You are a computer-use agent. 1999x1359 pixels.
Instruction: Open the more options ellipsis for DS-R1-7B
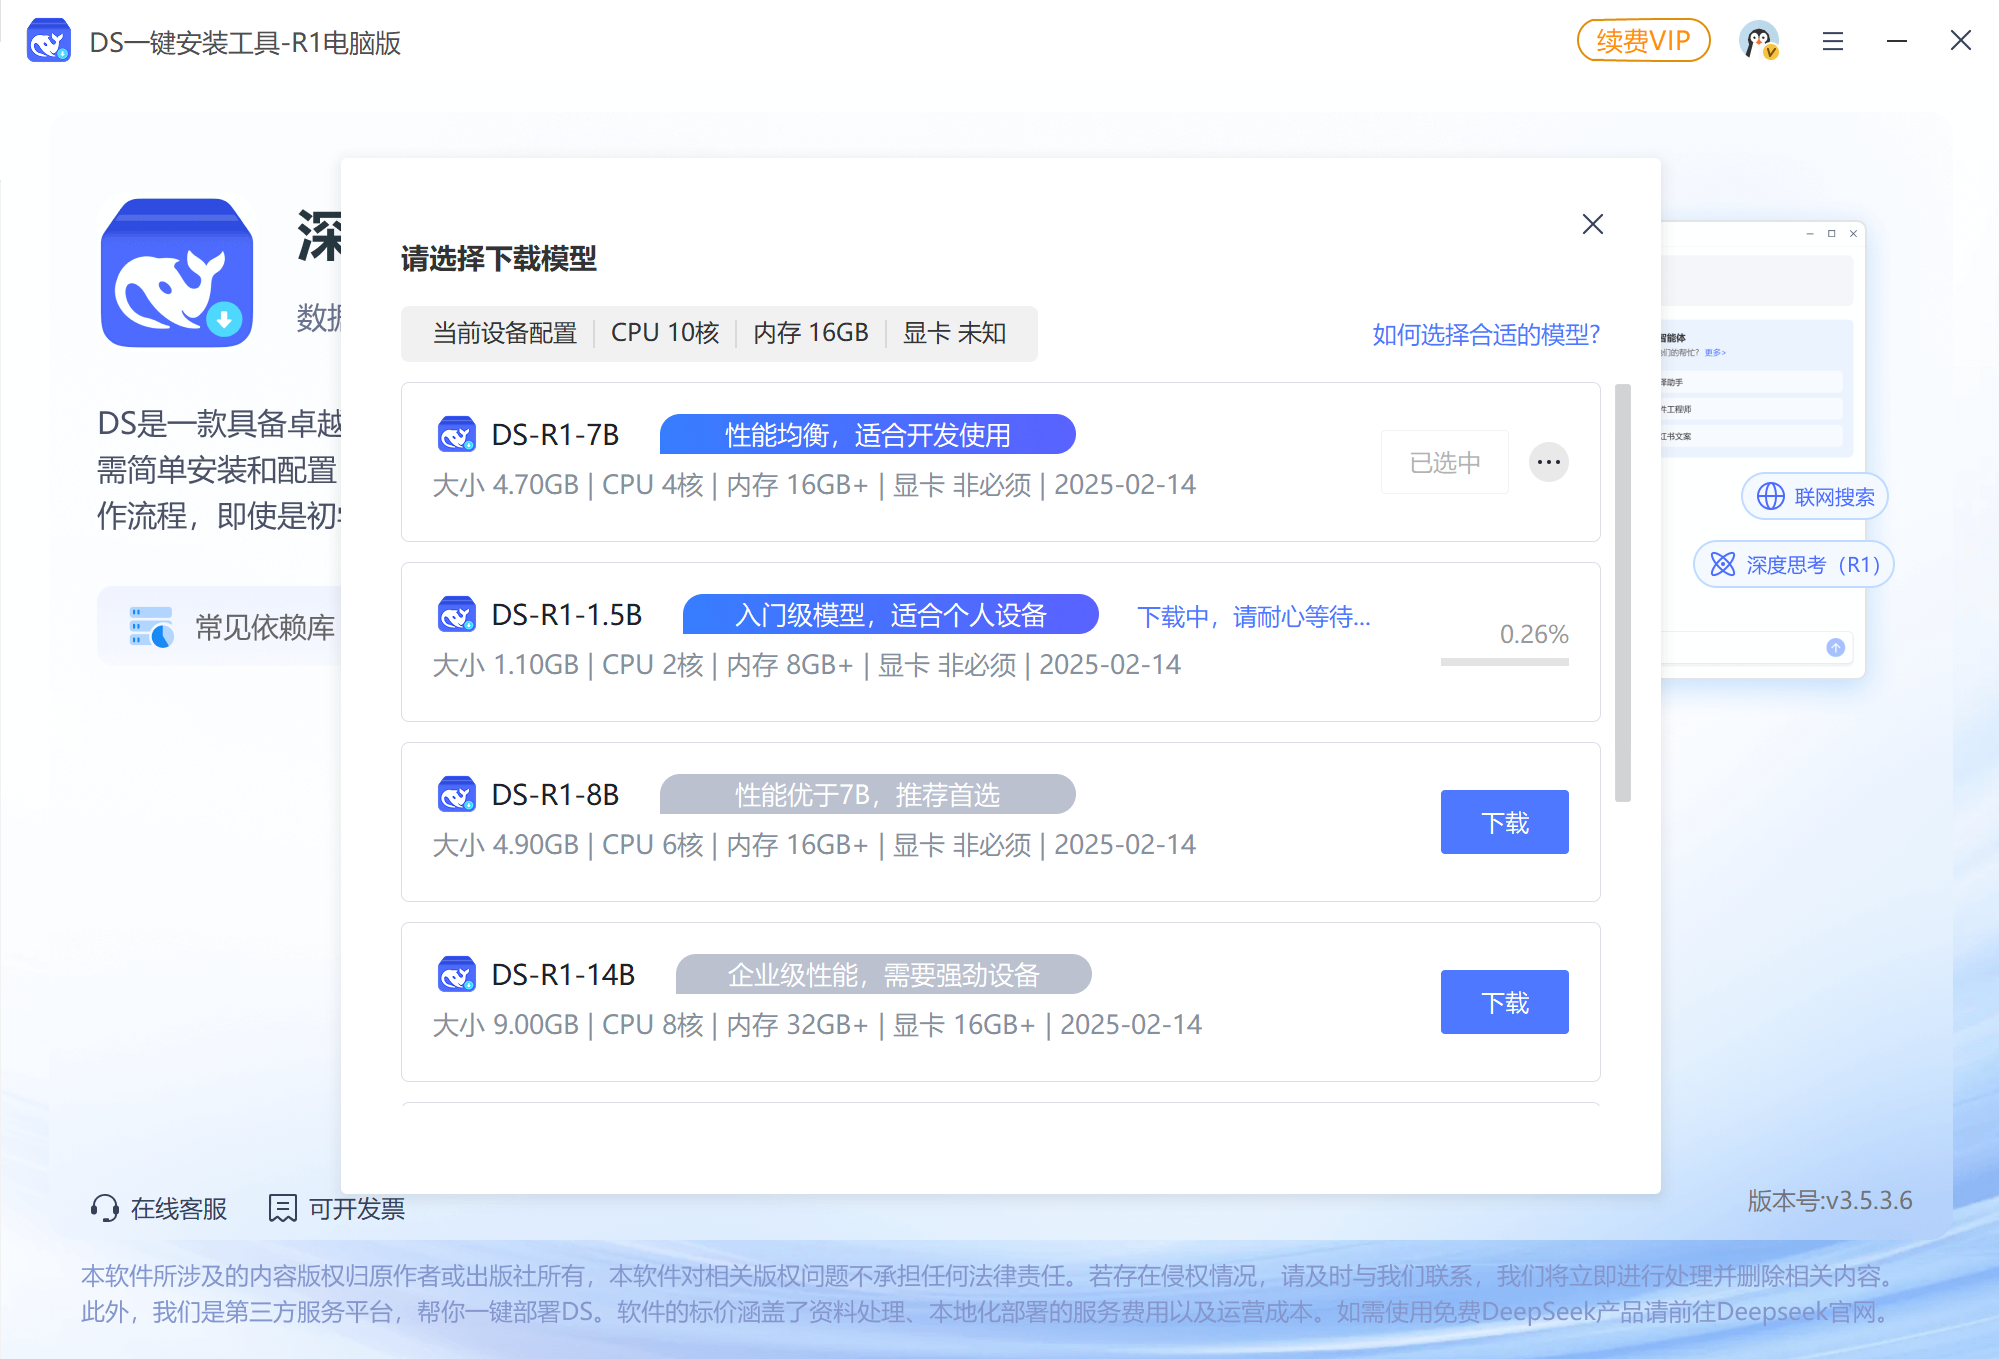[x=1549, y=462]
